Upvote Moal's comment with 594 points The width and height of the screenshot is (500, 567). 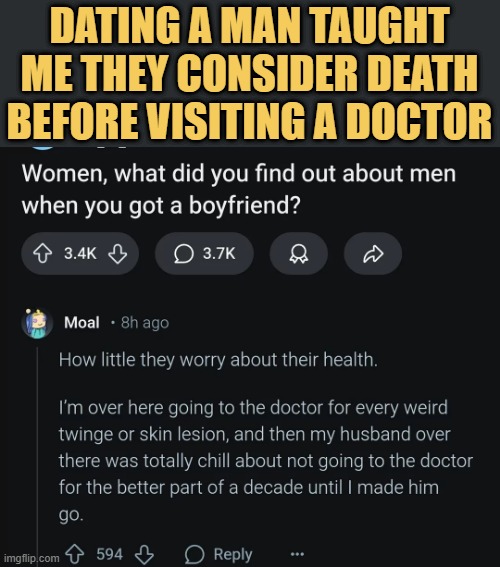74,554
